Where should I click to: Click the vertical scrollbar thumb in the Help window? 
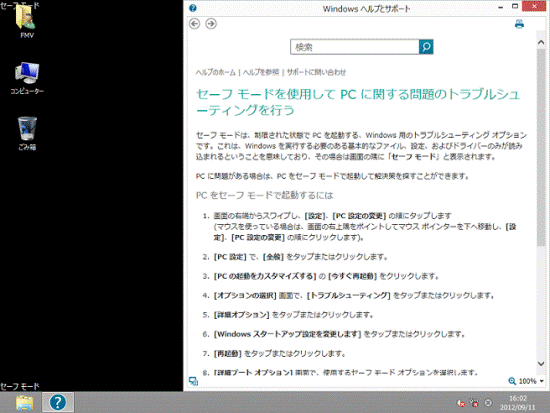[x=541, y=147]
